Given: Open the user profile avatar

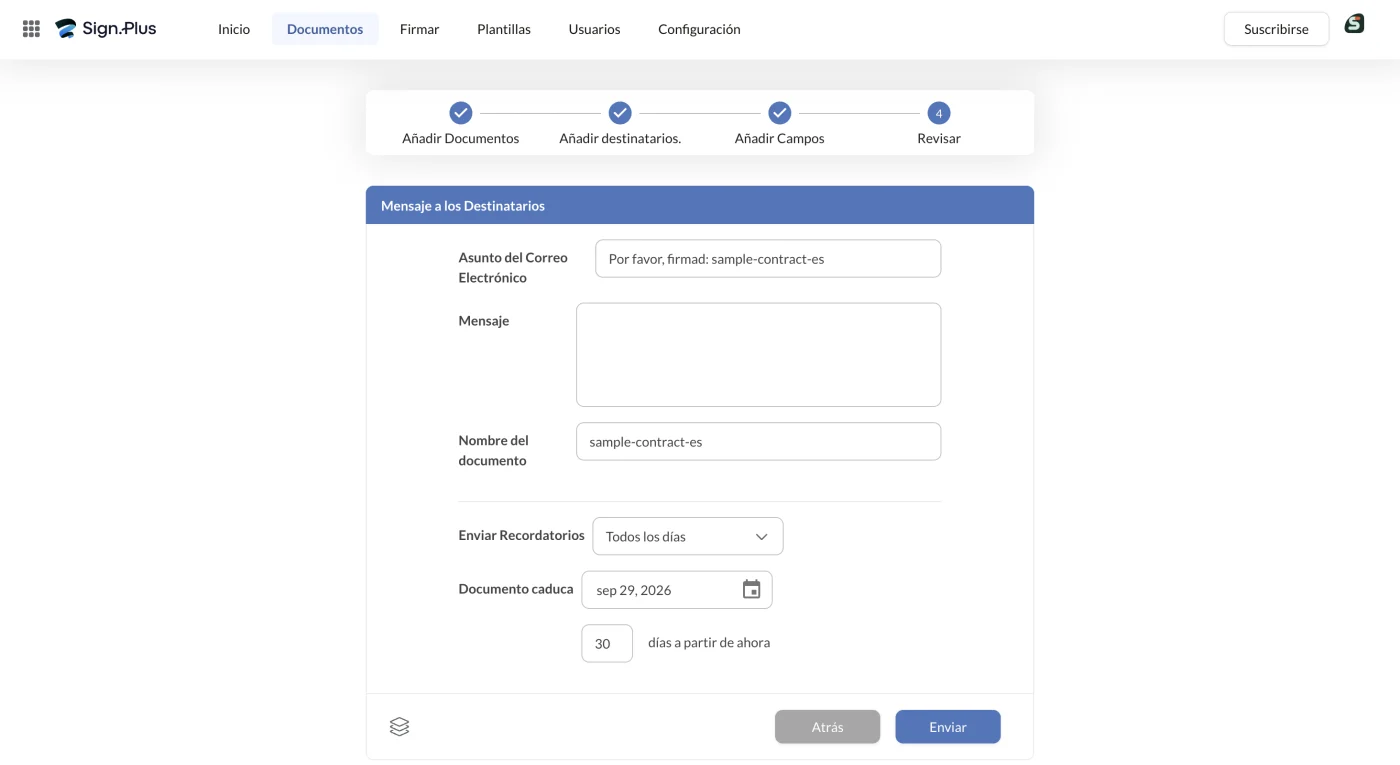Looking at the screenshot, I should 1354,24.
